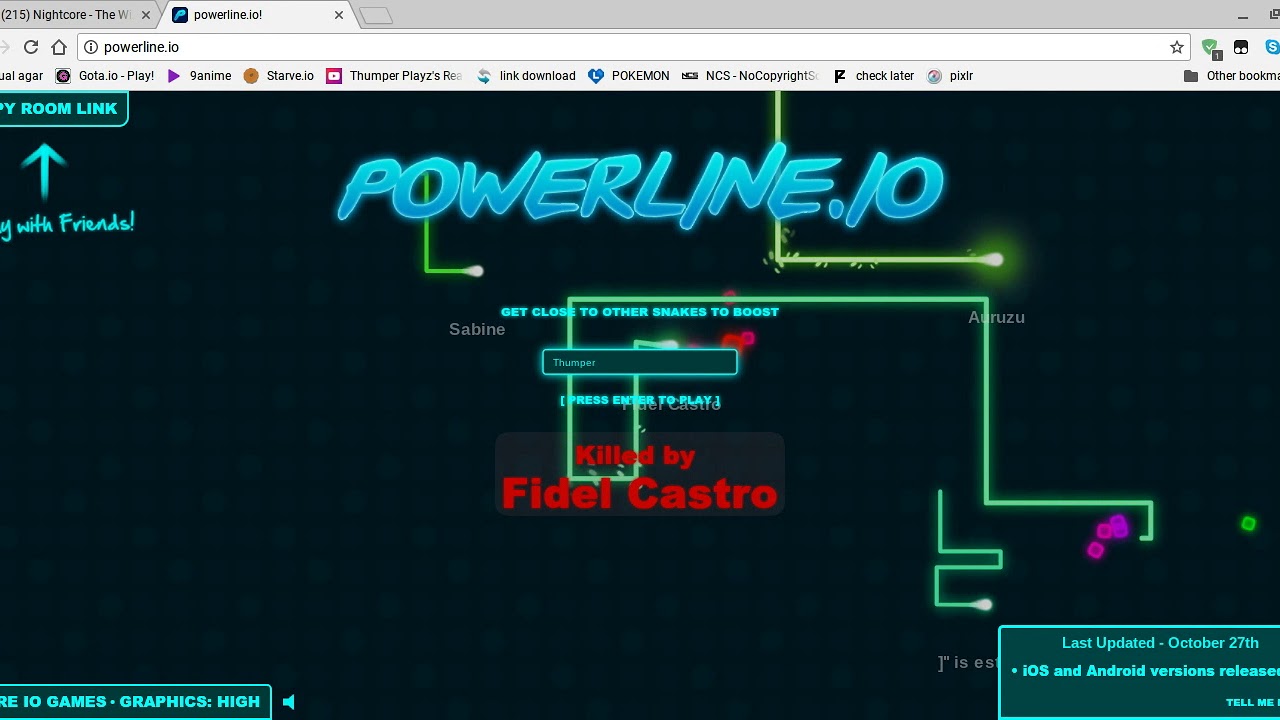Open the check later bookmark
The height and width of the screenshot is (720, 1280).
[x=873, y=76]
